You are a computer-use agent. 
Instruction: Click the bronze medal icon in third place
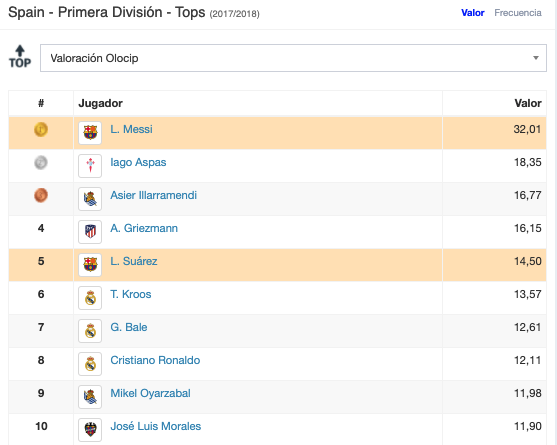(41, 195)
